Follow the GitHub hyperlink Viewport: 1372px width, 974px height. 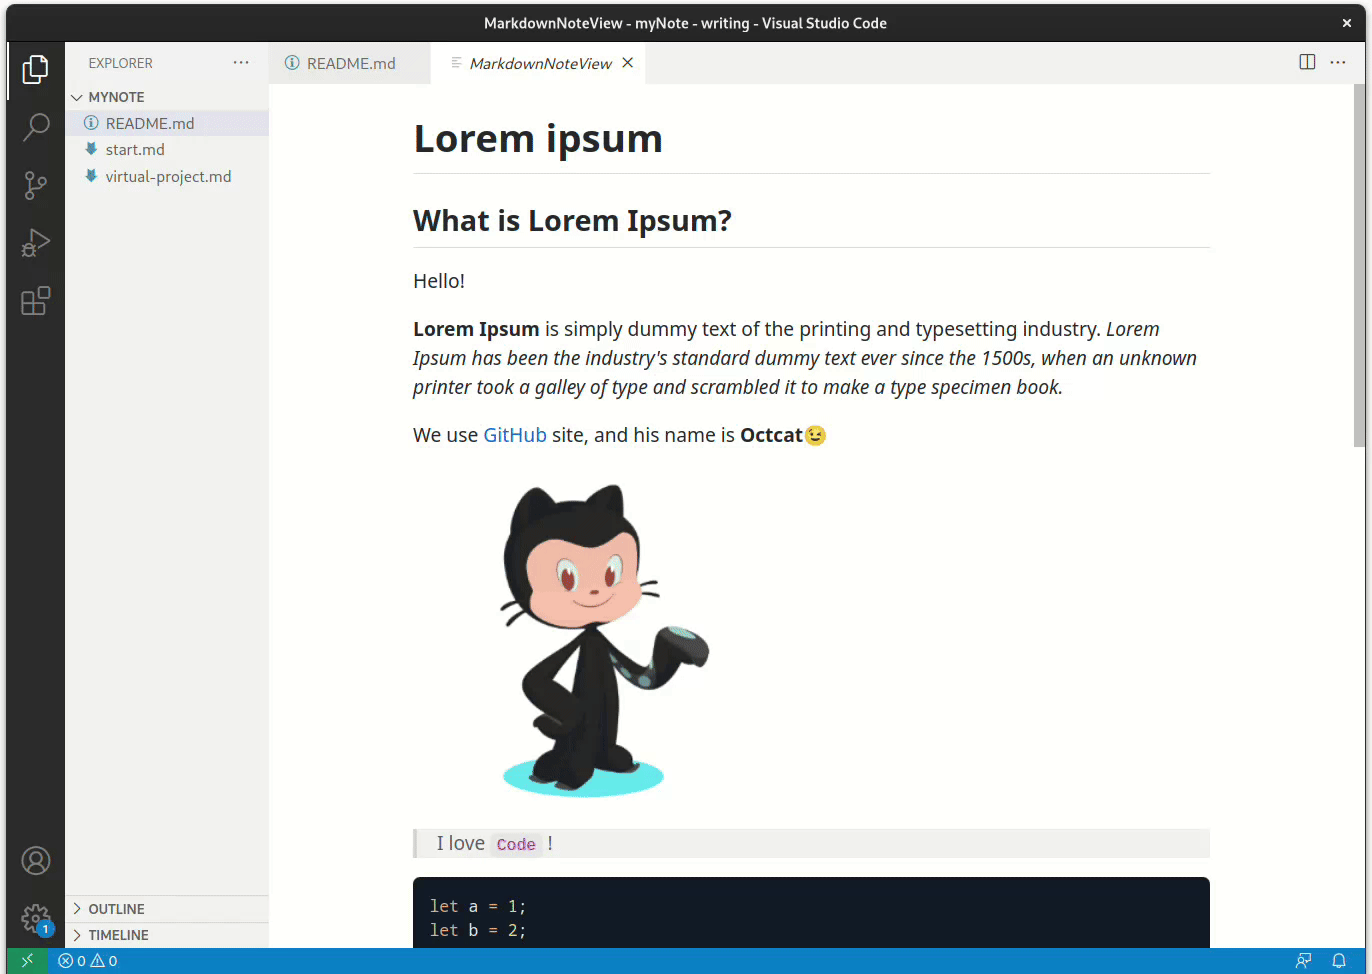tap(515, 435)
